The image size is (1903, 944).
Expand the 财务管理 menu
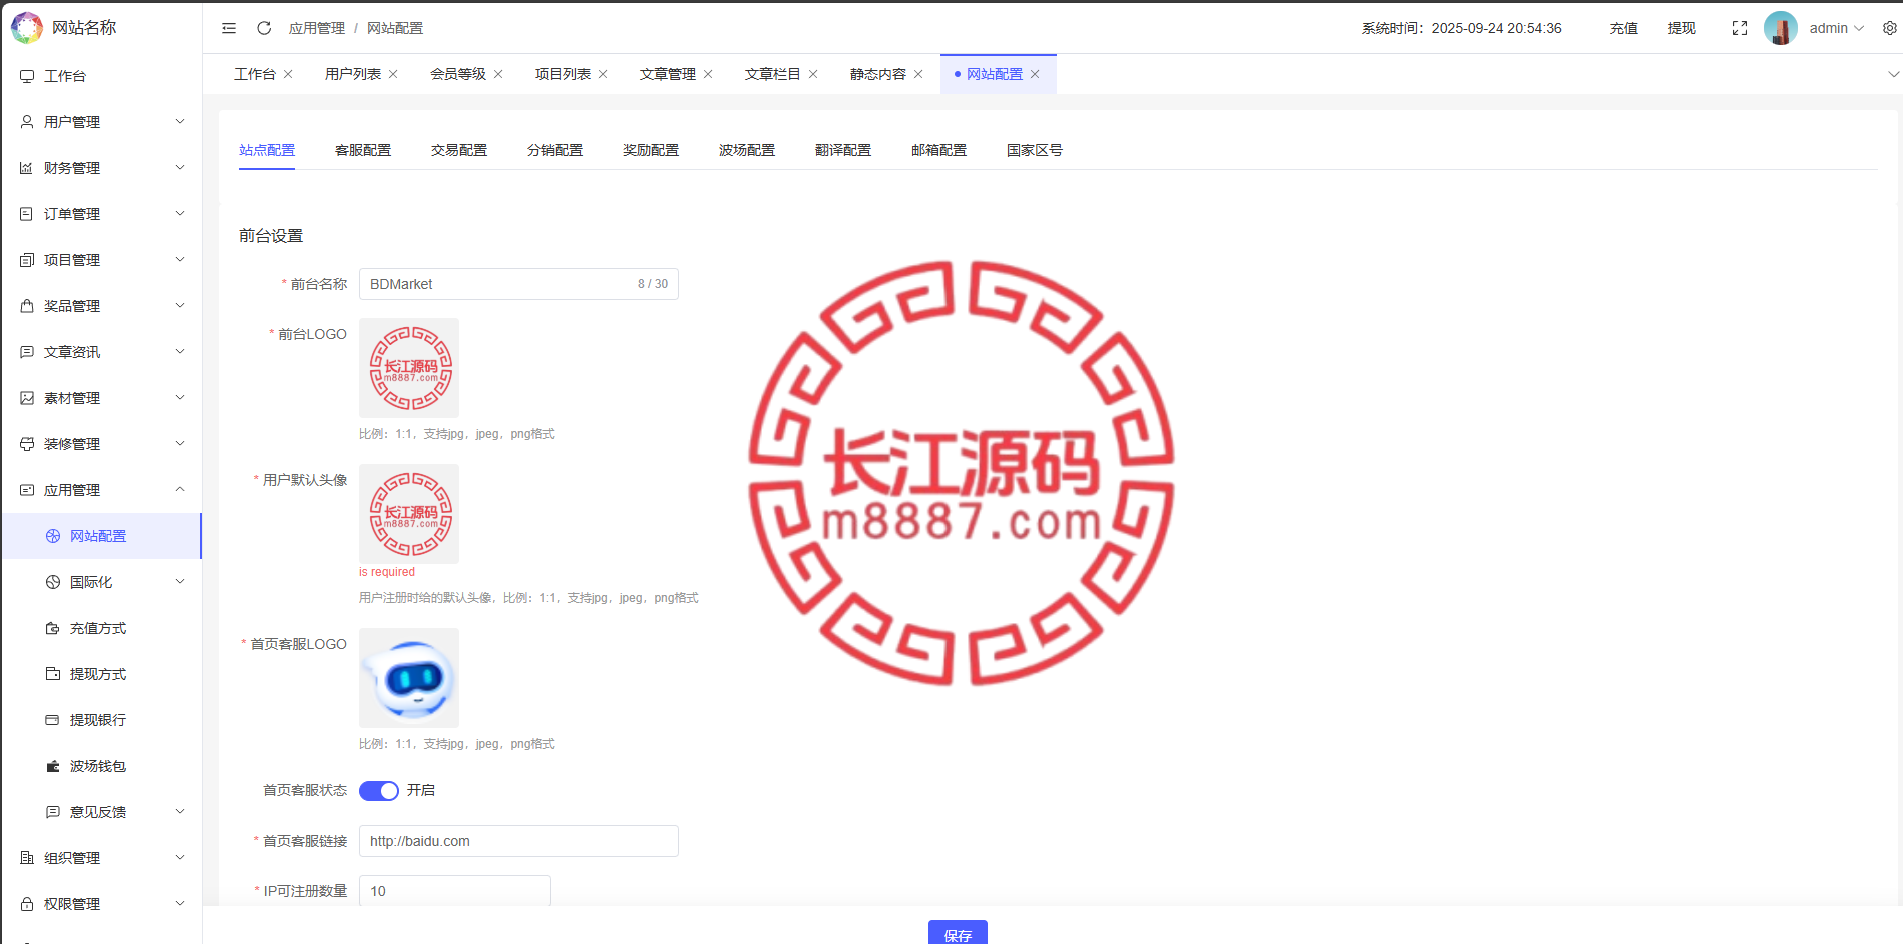pyautogui.click(x=101, y=168)
